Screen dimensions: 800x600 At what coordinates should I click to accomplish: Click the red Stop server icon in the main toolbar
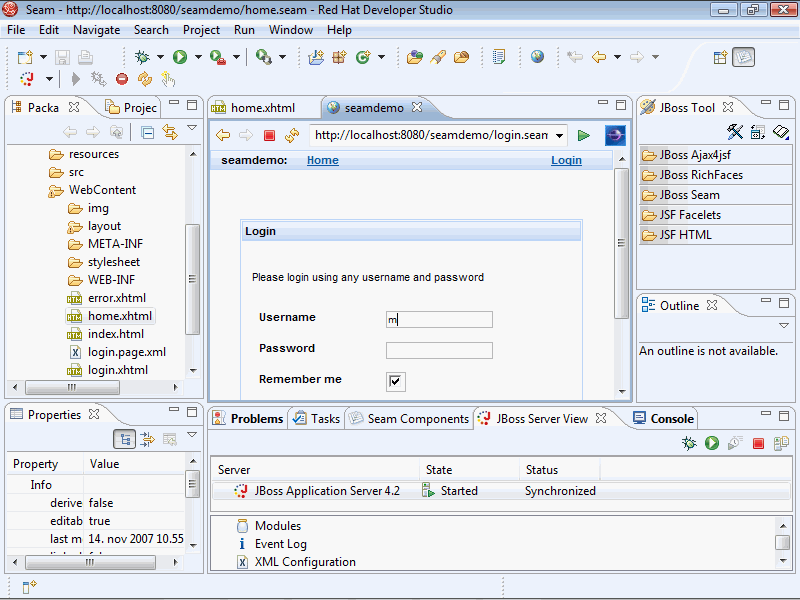click(x=122, y=79)
